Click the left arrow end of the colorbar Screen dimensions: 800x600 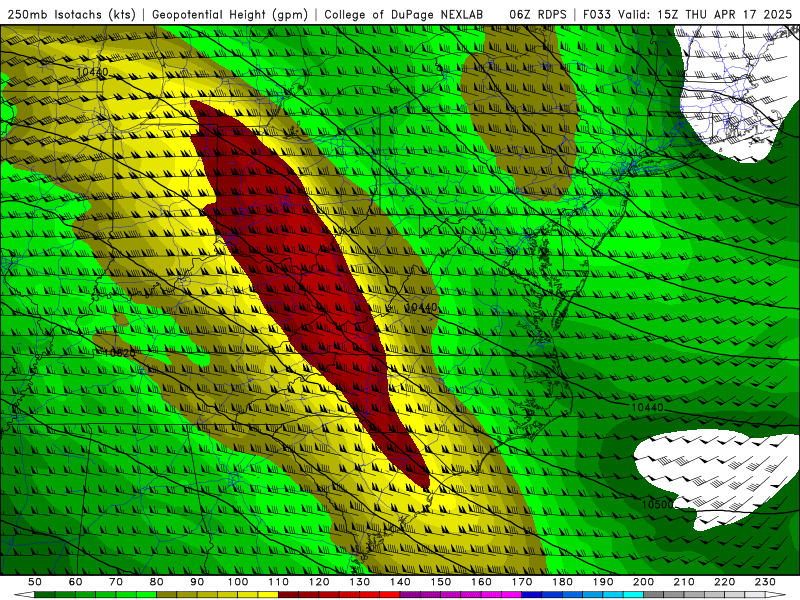click(24, 595)
